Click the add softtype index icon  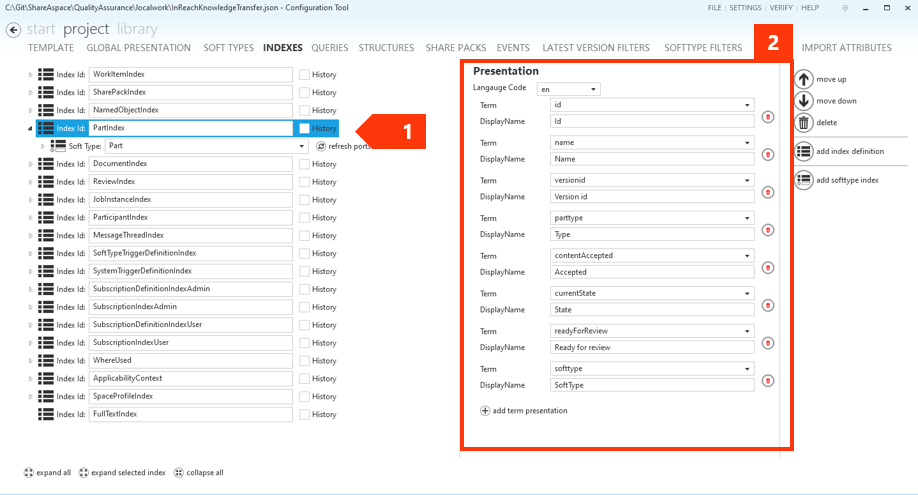tap(804, 180)
